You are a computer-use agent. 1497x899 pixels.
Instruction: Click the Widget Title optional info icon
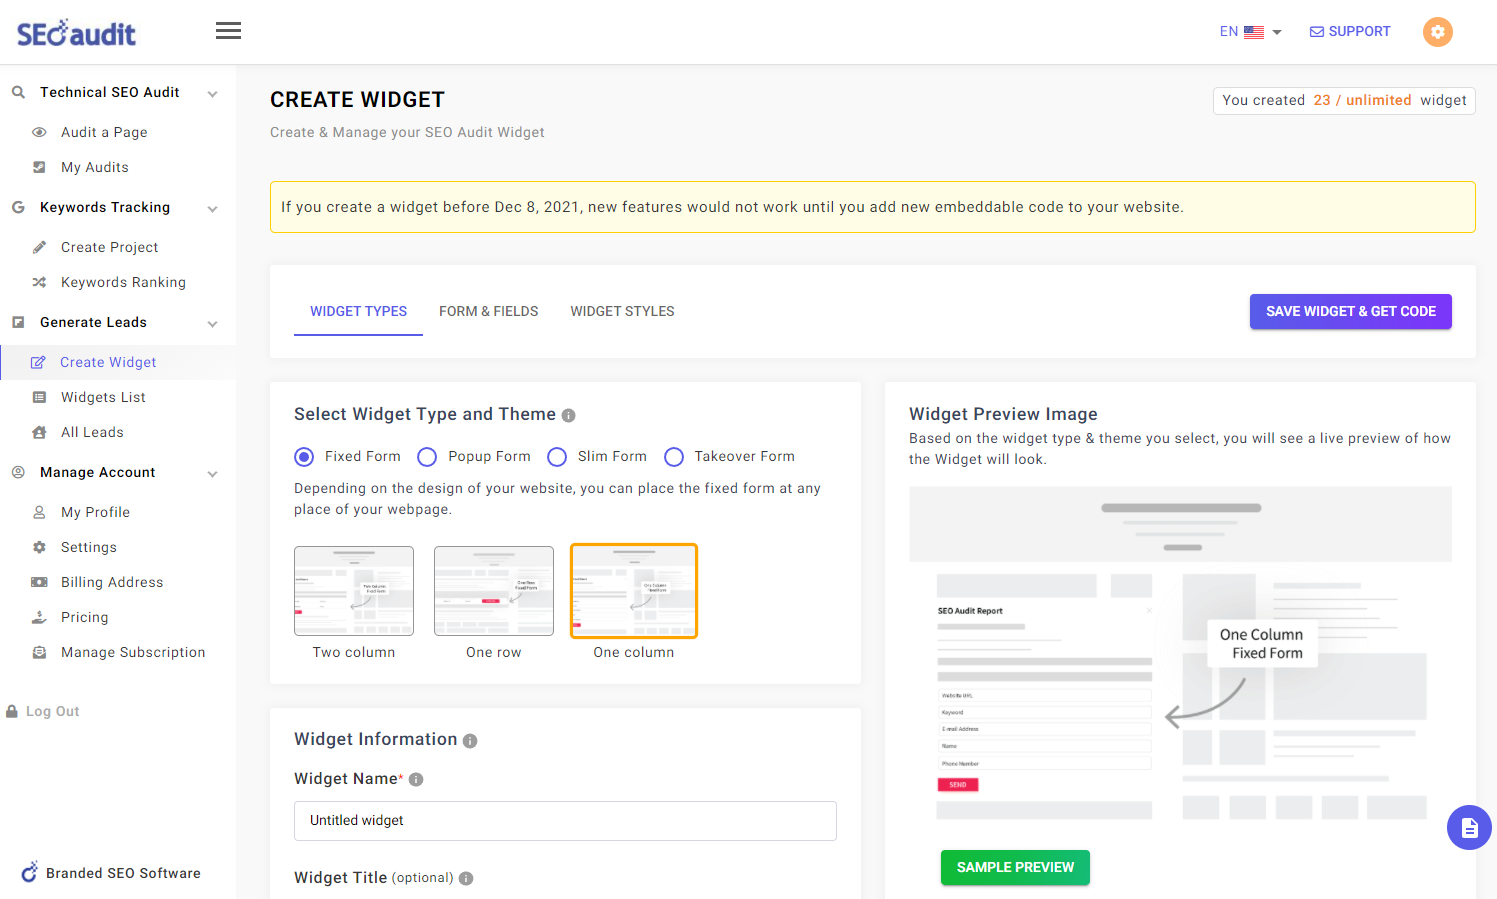coord(466,878)
